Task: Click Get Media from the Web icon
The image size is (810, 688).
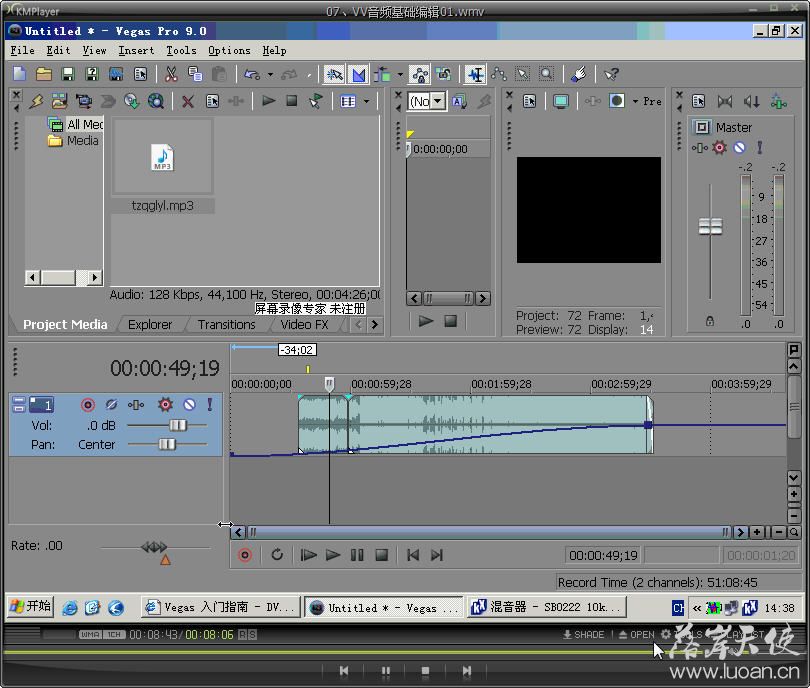Action: pos(155,101)
